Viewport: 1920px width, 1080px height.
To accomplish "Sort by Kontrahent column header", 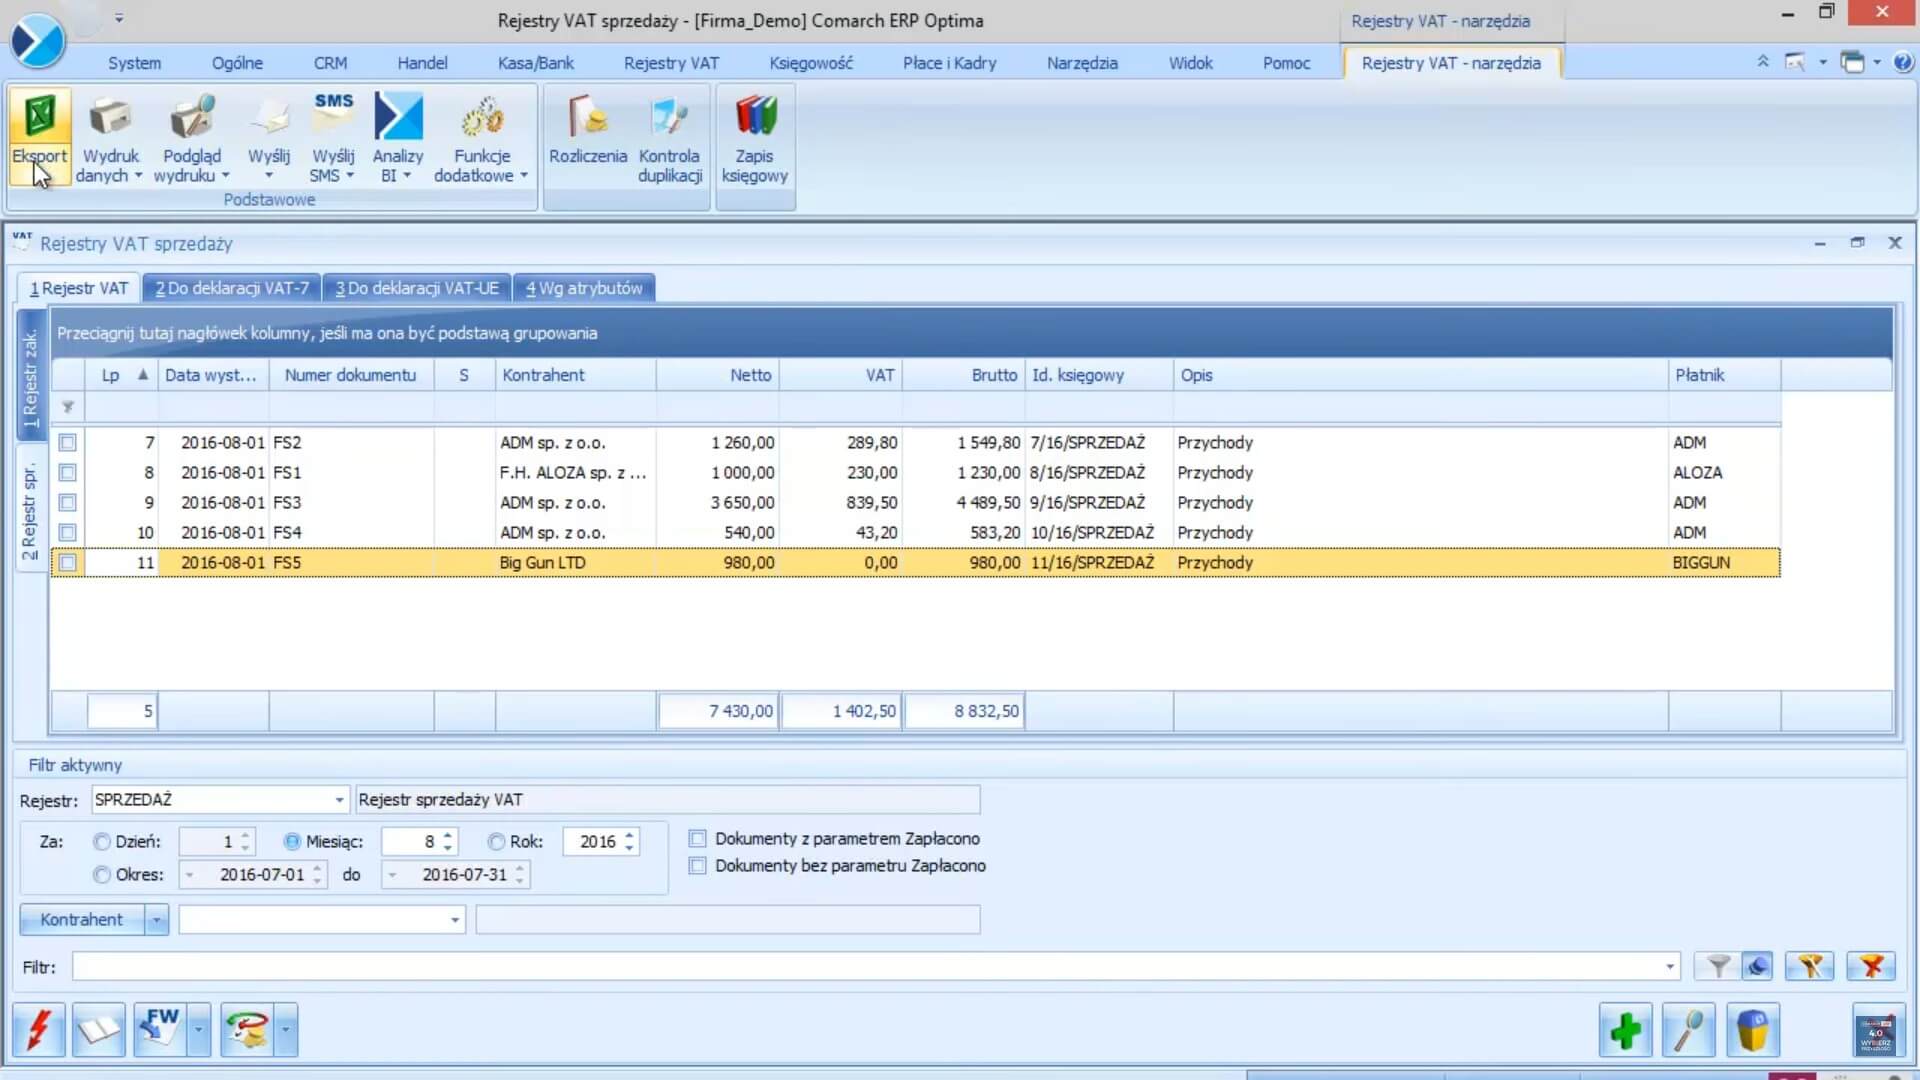I will (575, 375).
